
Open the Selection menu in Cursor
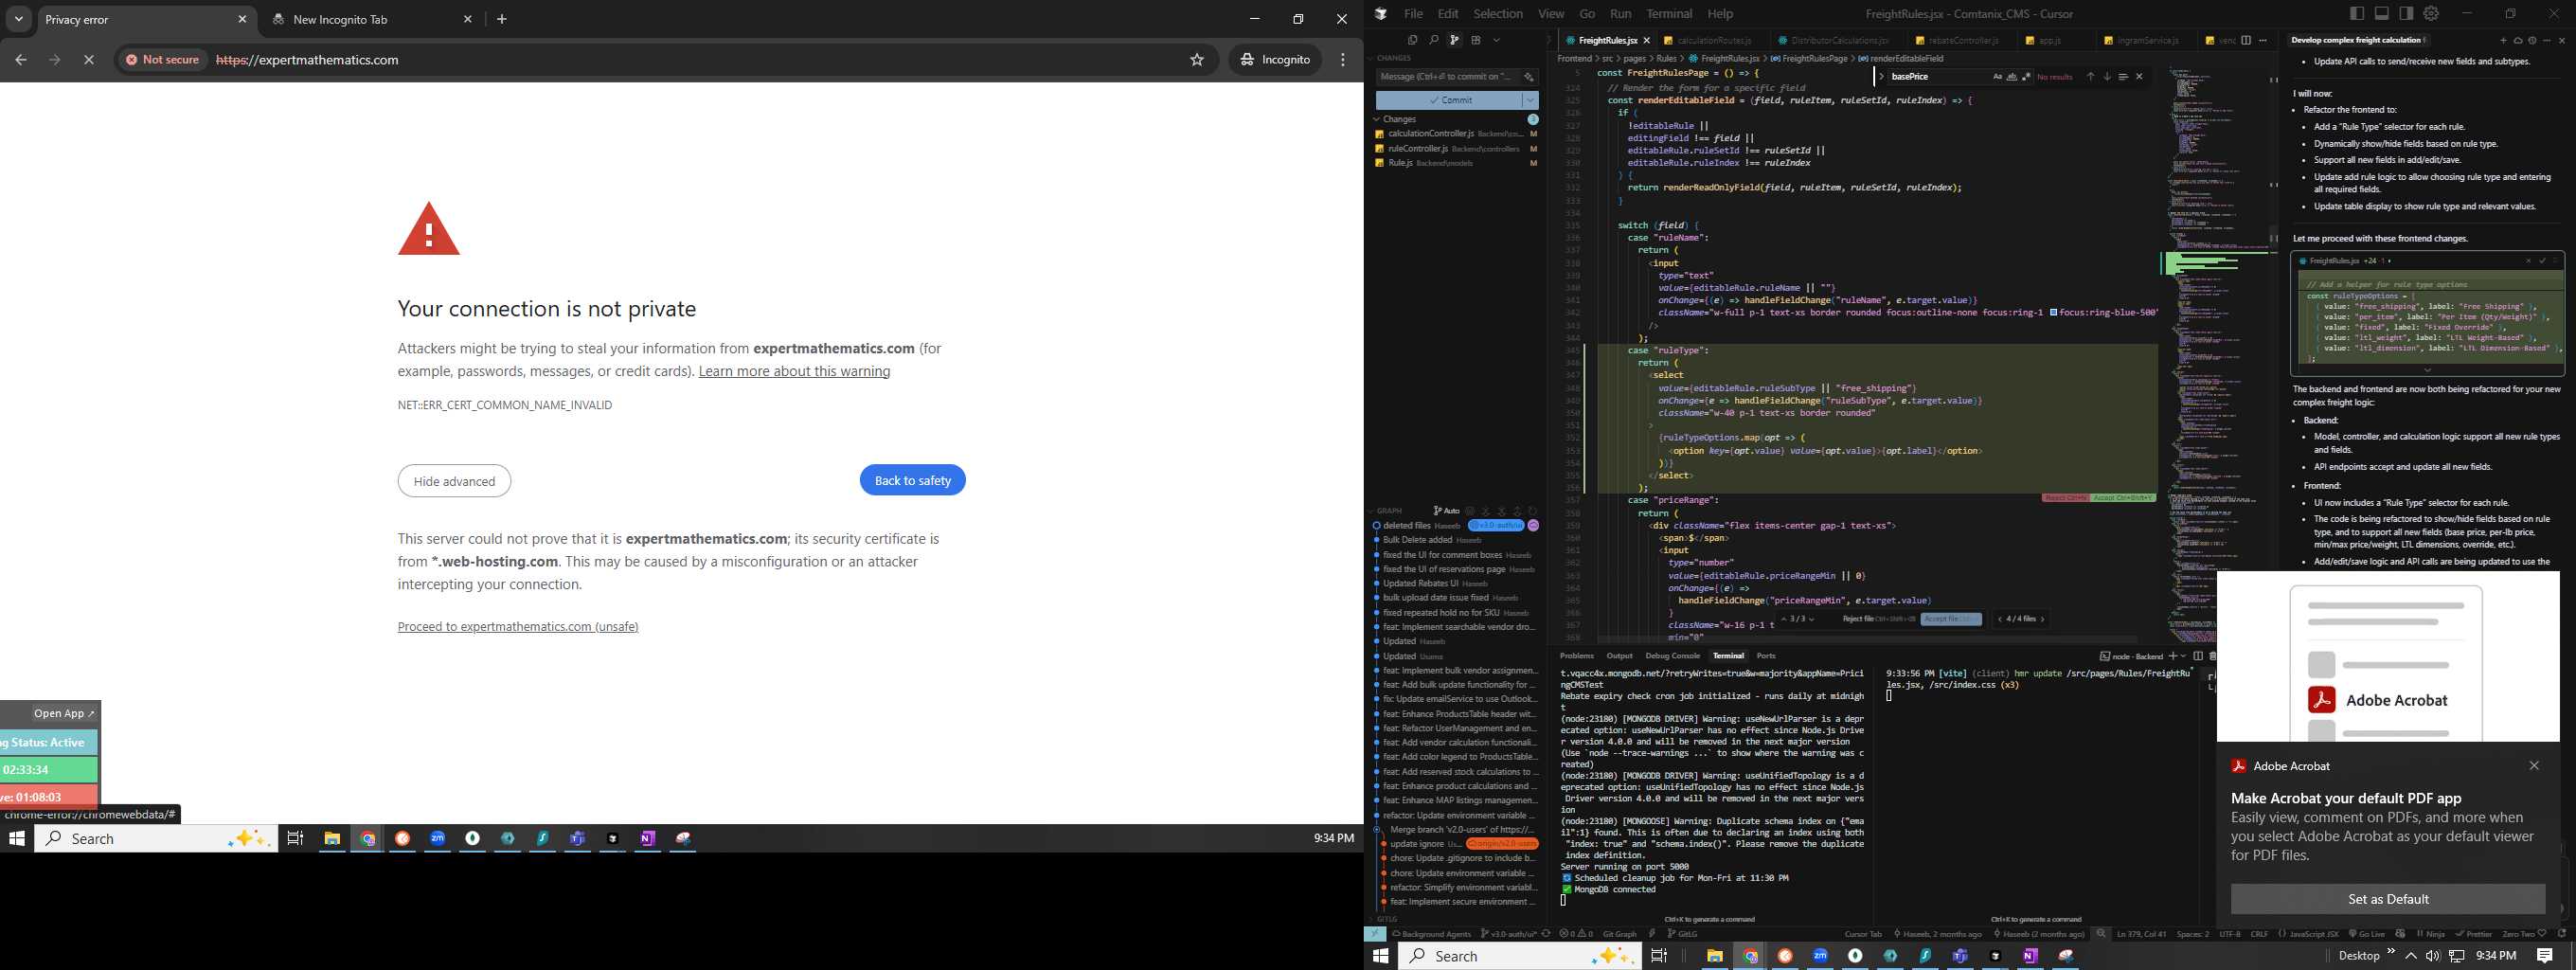(x=1498, y=14)
